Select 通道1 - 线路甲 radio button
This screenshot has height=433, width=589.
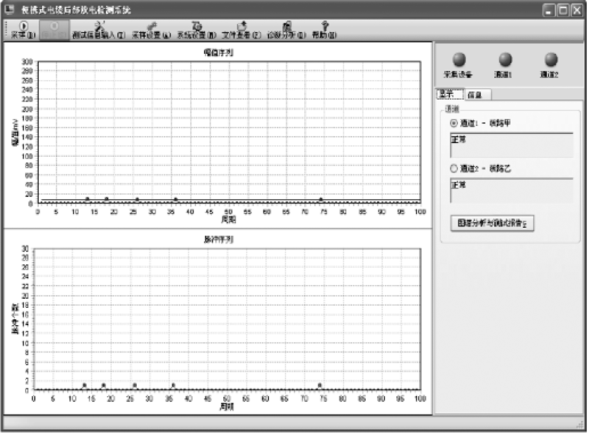point(454,123)
